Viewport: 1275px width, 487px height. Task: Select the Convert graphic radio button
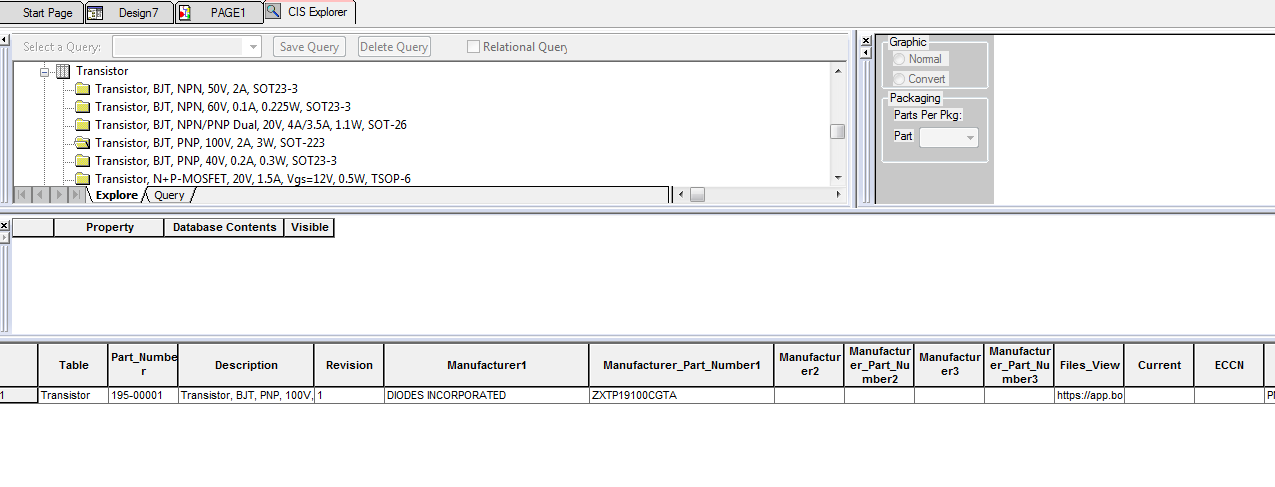[x=899, y=79]
